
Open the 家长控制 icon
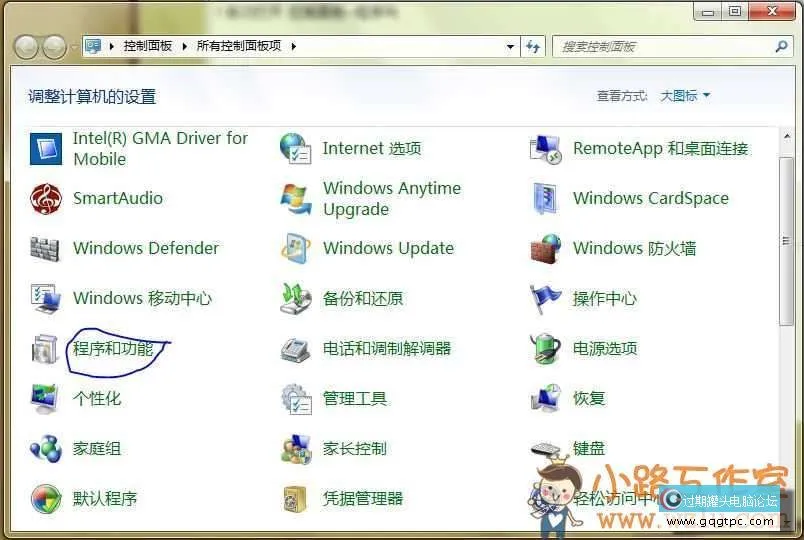point(296,449)
